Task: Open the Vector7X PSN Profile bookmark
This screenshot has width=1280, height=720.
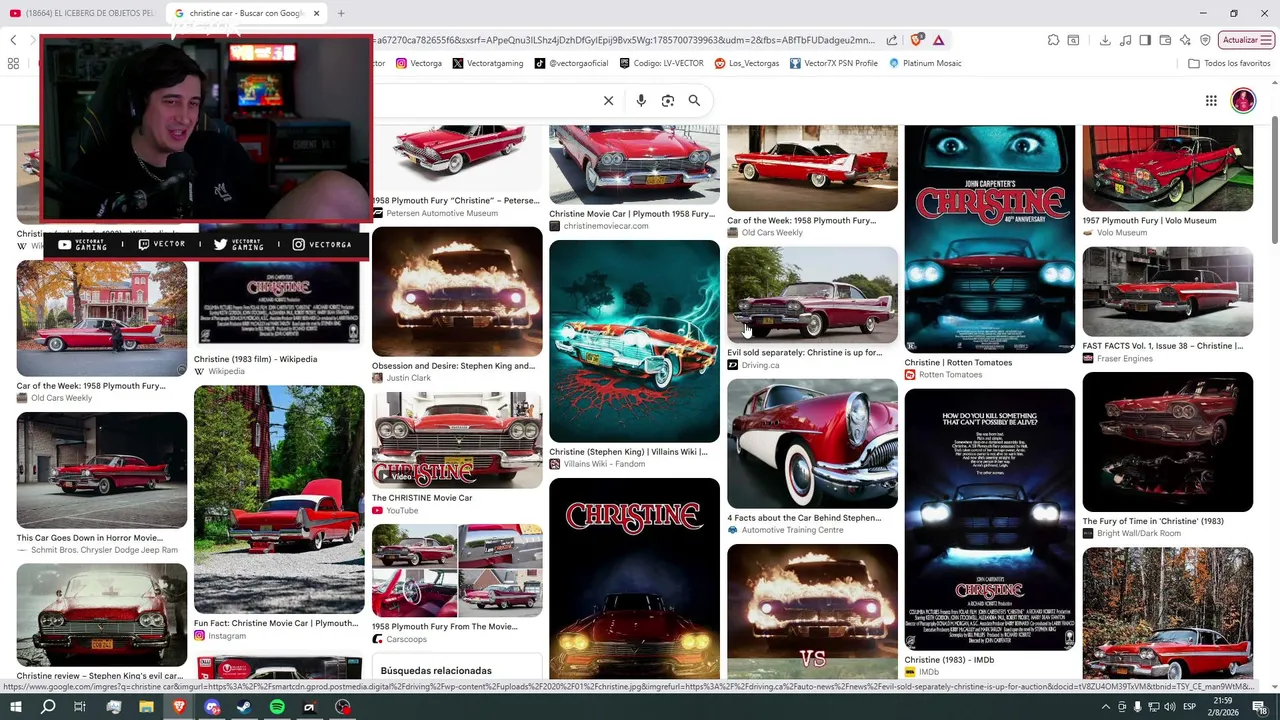Action: 834,63
